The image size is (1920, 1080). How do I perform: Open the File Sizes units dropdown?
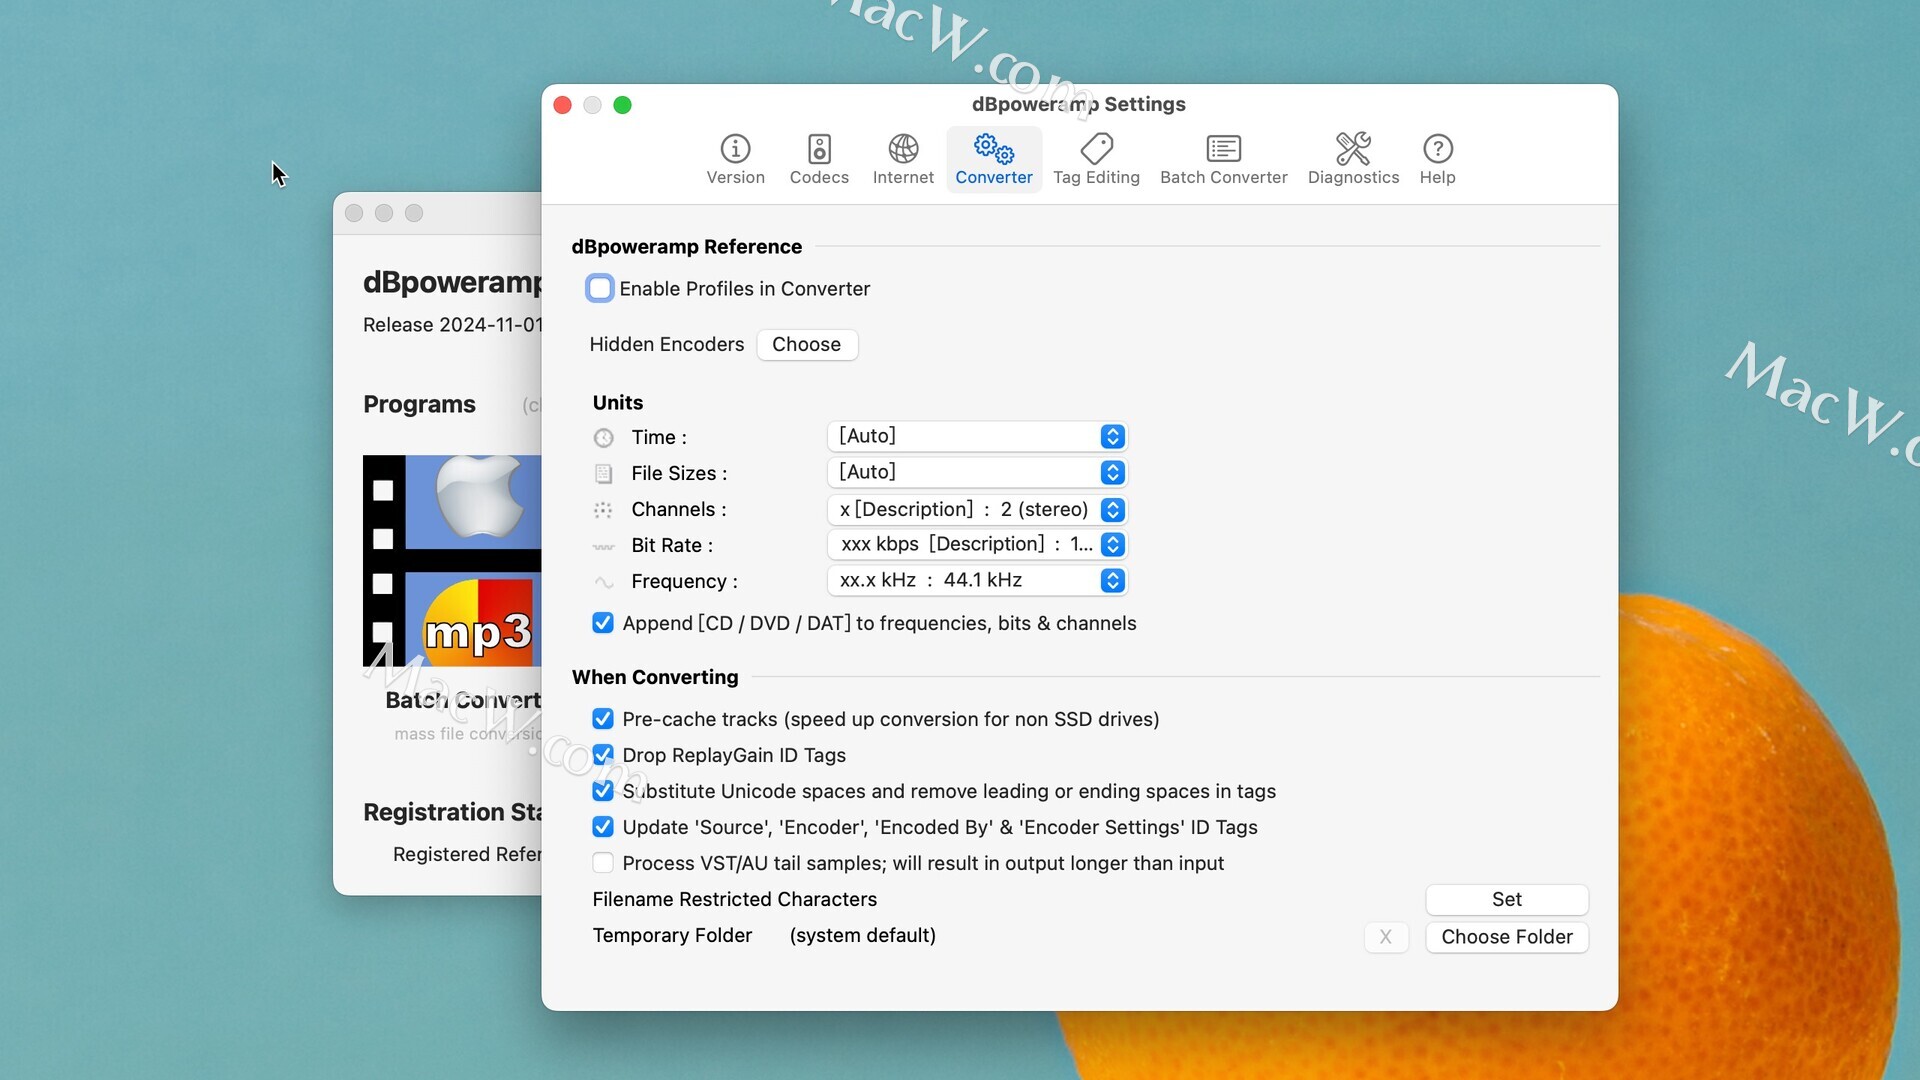click(977, 473)
